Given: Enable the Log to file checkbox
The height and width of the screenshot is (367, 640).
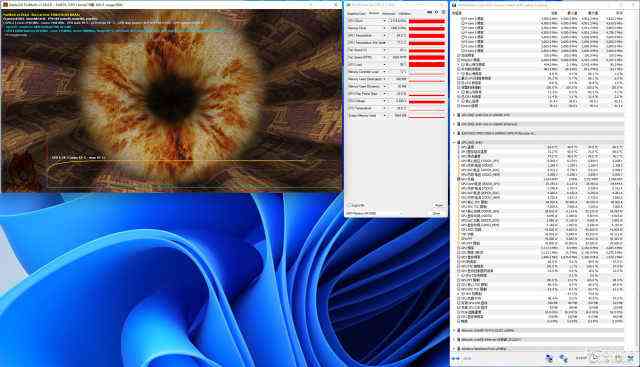Looking at the screenshot, I should click(x=349, y=205).
